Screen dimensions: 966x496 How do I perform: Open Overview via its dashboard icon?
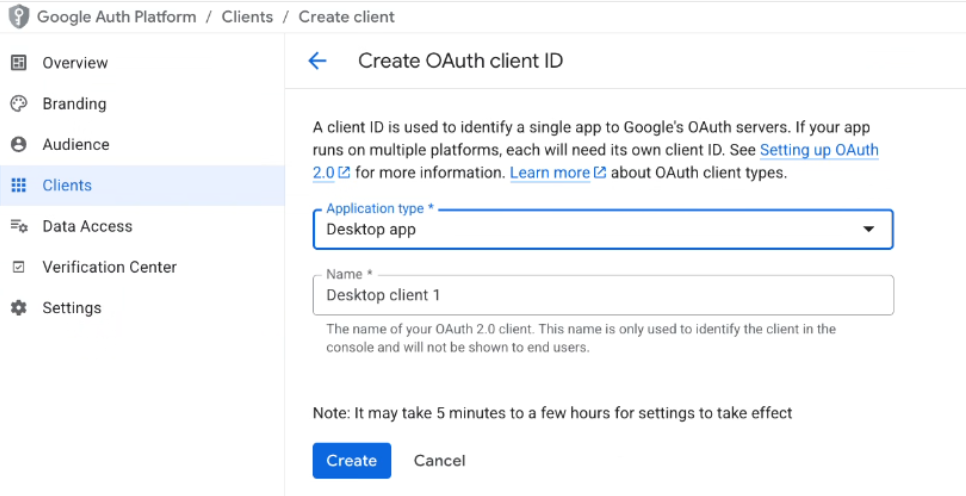pyautogui.click(x=18, y=63)
